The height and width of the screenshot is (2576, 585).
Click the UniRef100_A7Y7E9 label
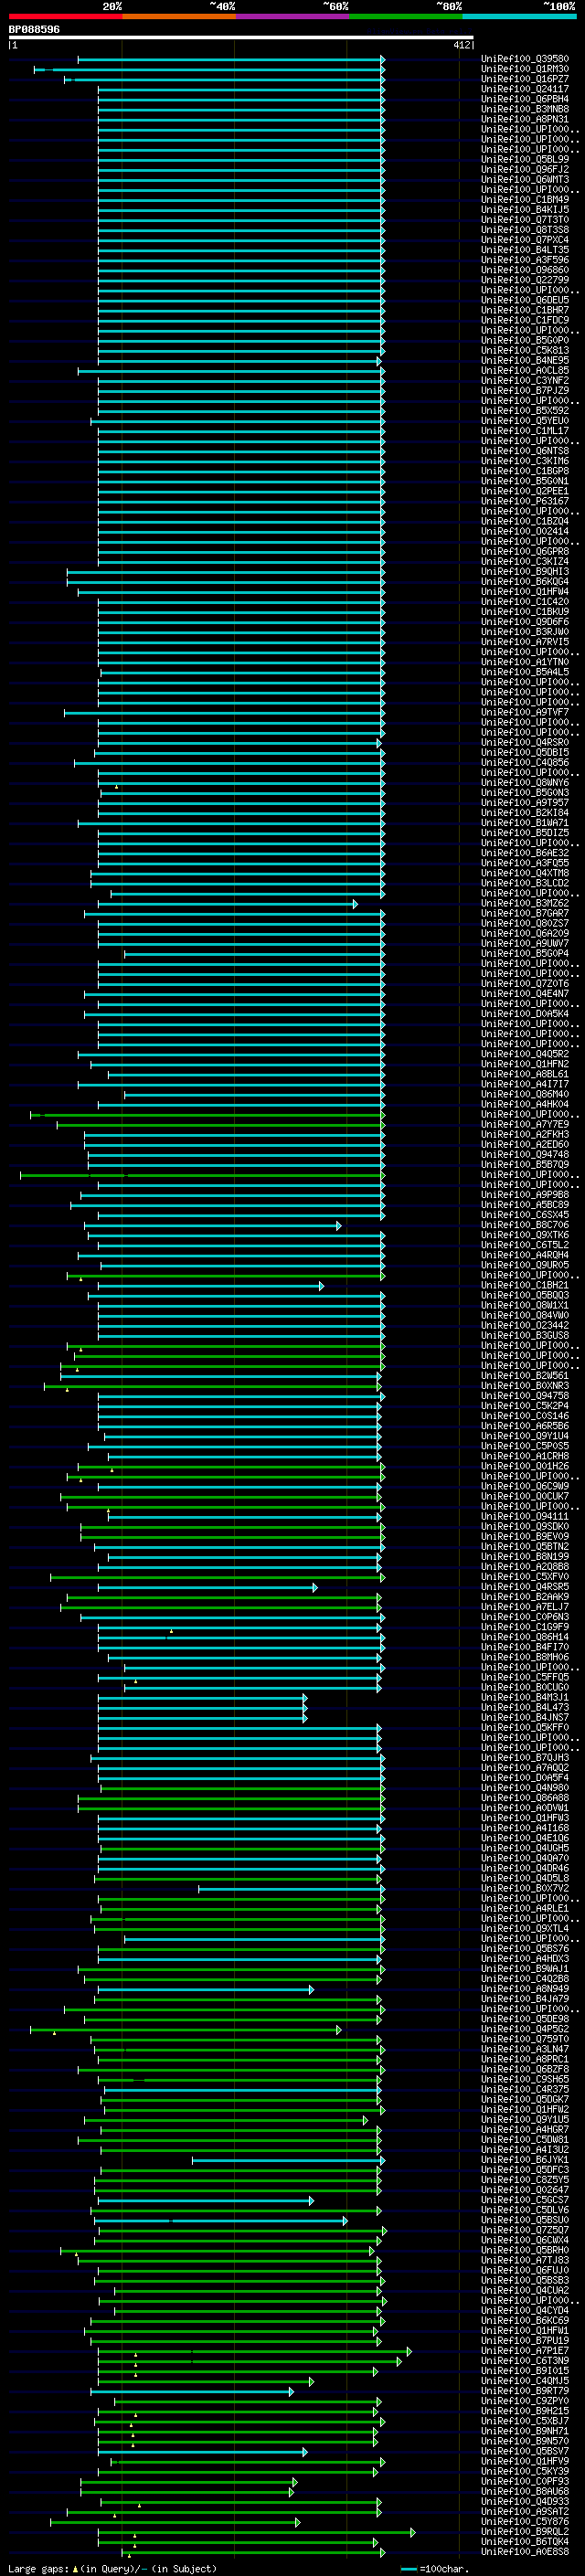click(x=525, y=1124)
